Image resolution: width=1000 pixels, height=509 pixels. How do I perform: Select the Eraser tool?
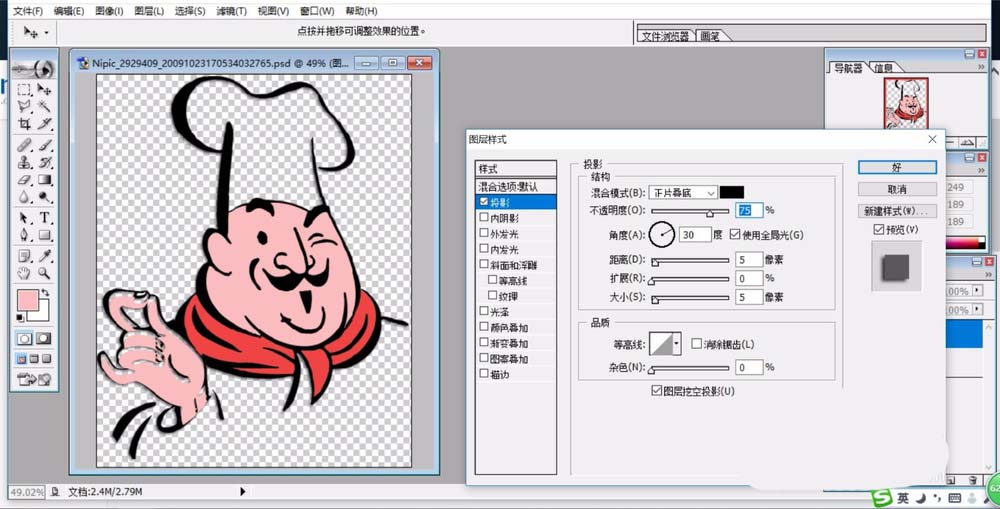(24, 180)
